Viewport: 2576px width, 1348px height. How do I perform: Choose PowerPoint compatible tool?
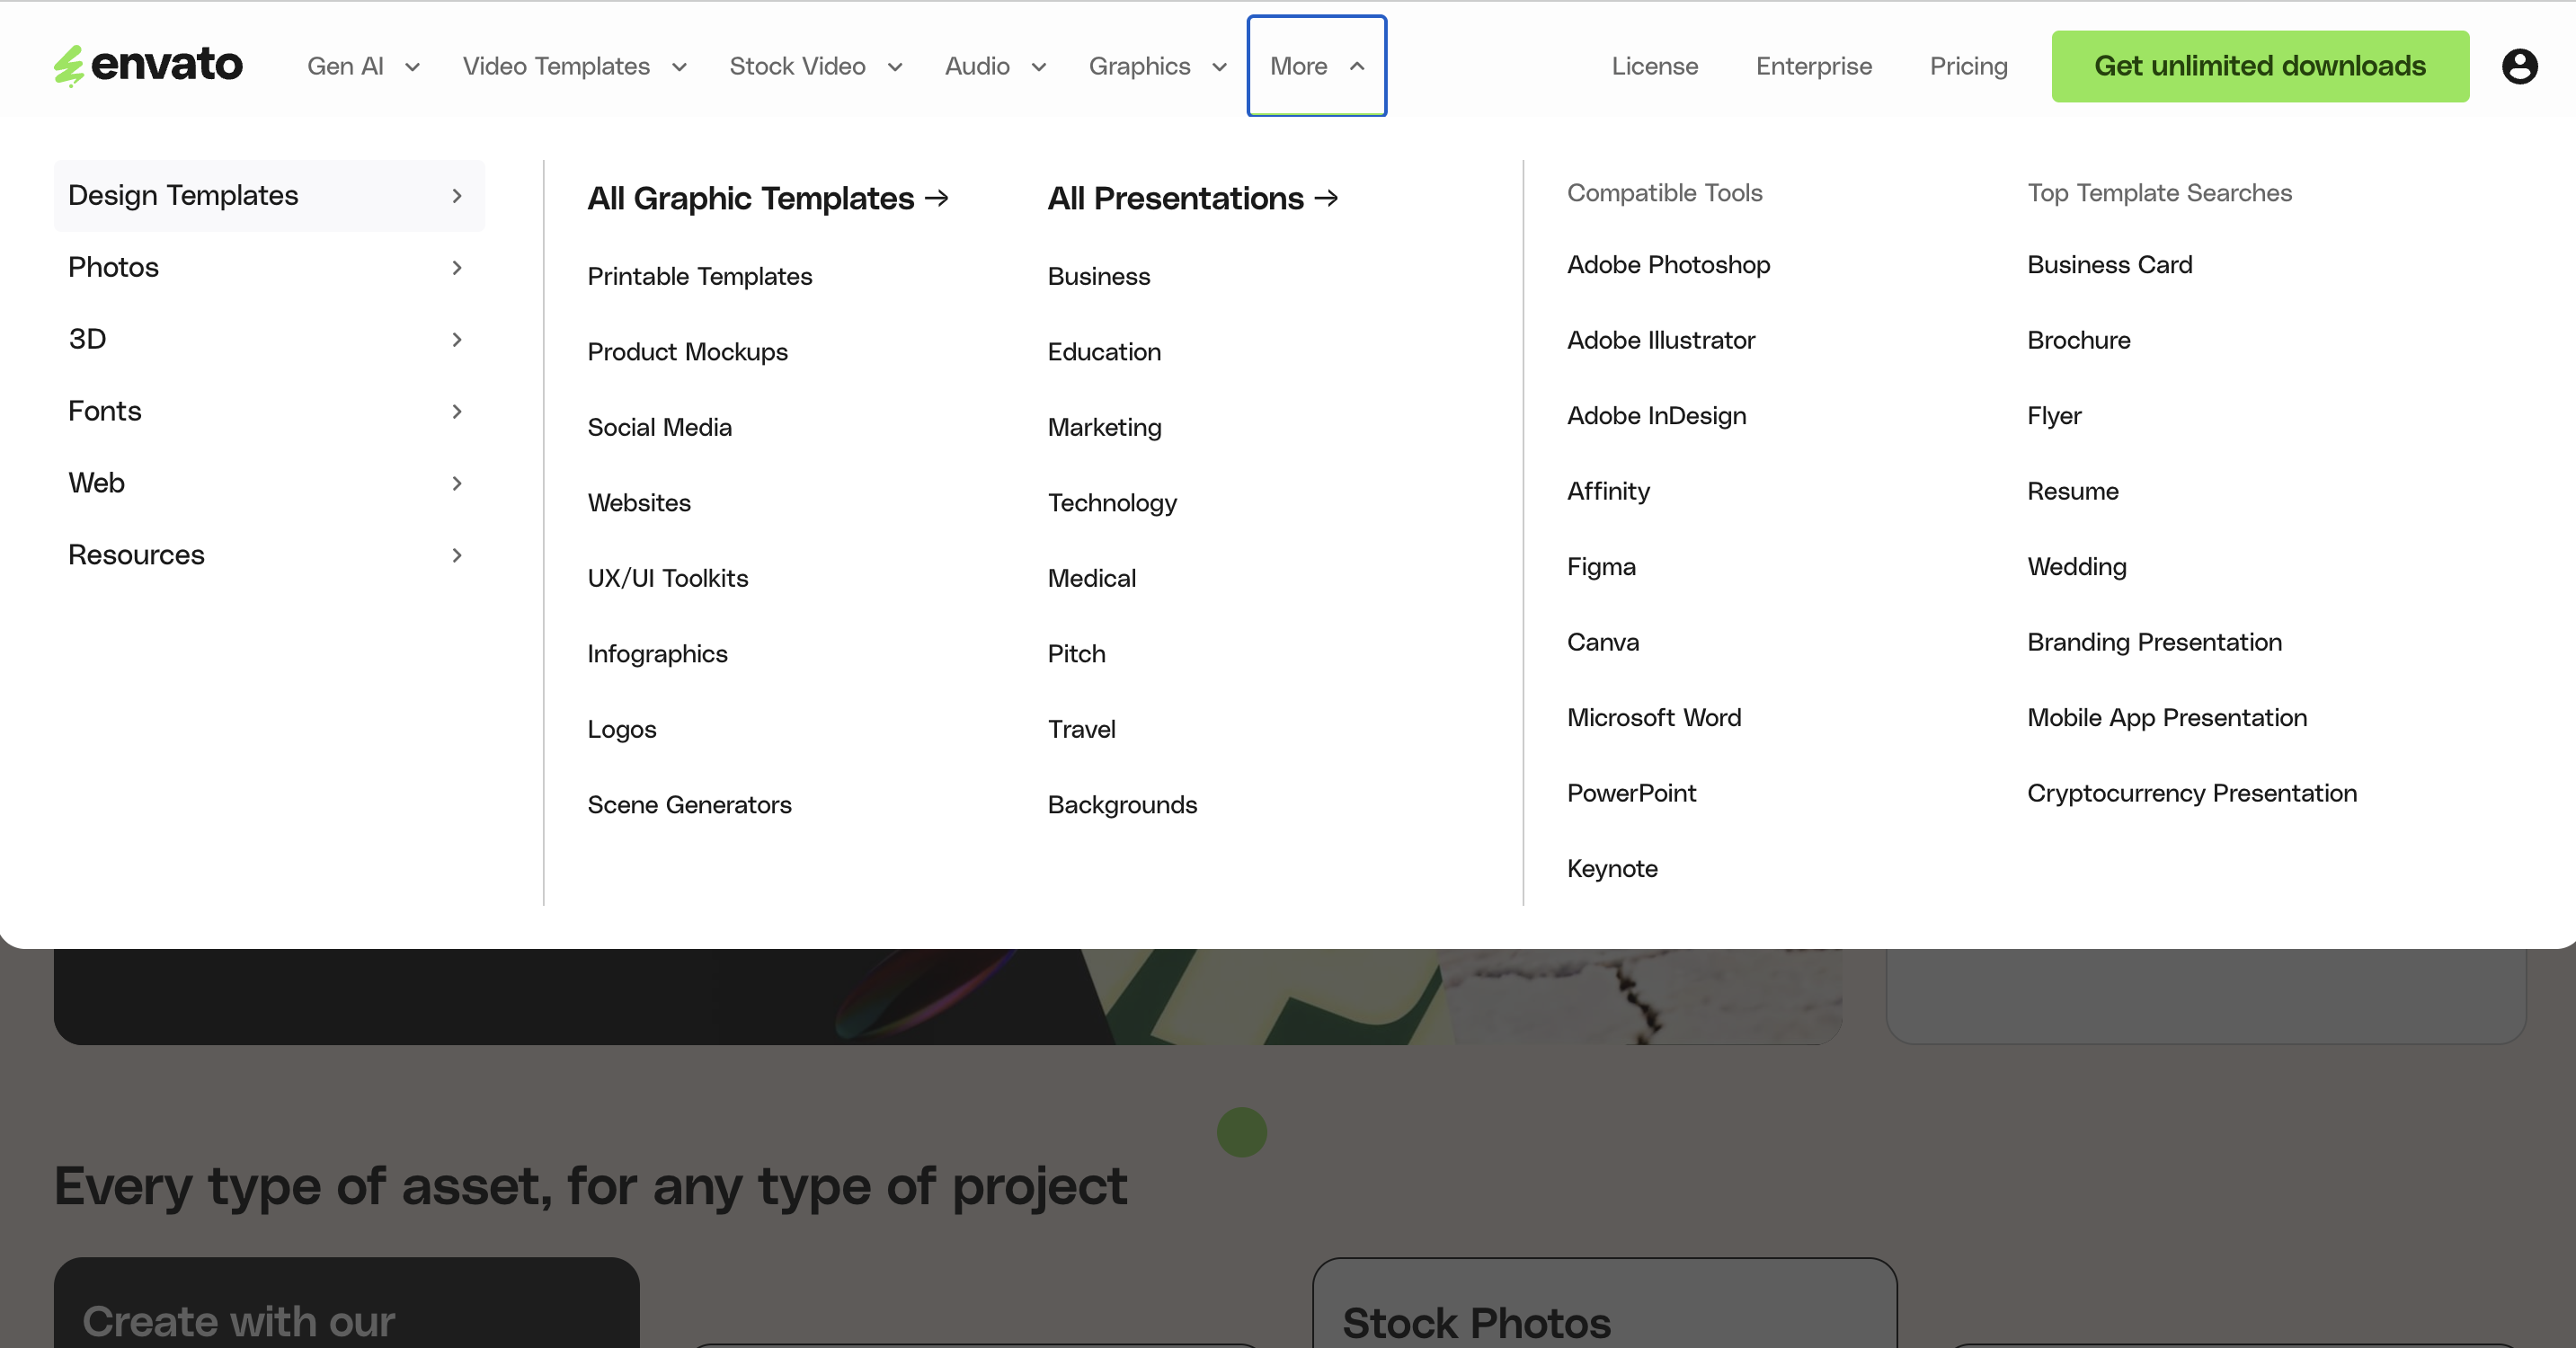click(1631, 793)
